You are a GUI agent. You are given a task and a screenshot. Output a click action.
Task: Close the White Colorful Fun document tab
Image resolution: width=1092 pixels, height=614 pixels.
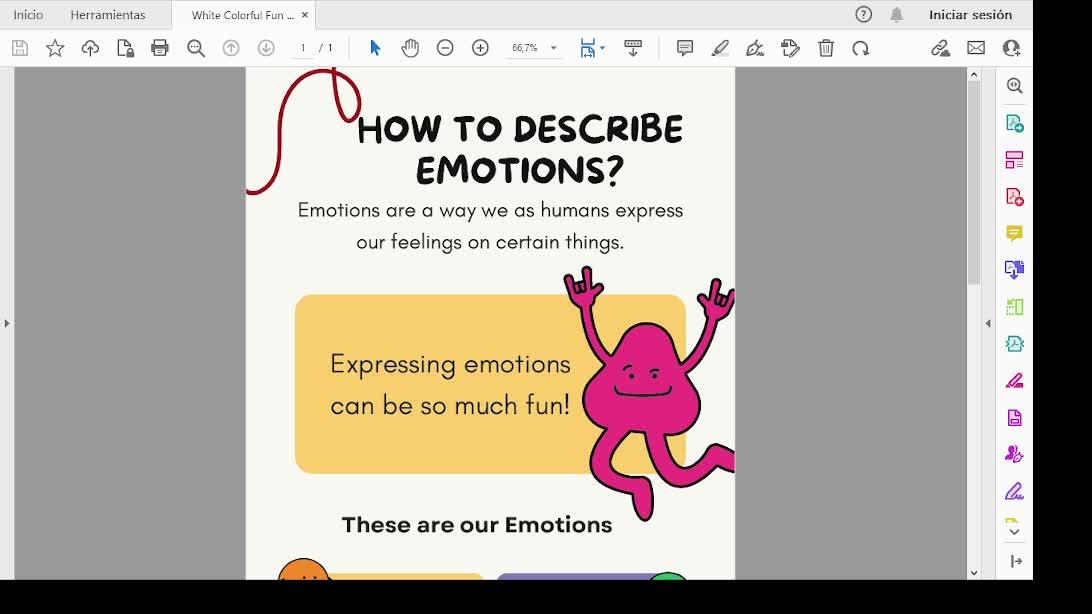pos(305,15)
